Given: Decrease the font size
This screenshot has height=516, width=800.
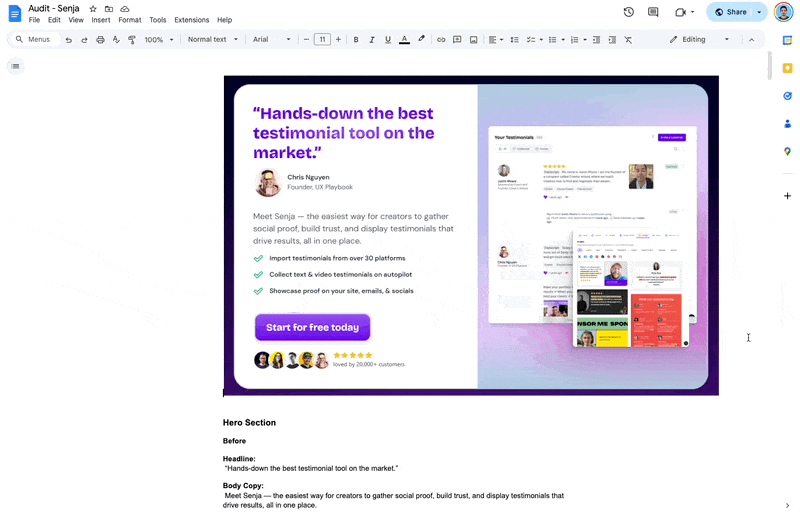Looking at the screenshot, I should click(x=306, y=39).
